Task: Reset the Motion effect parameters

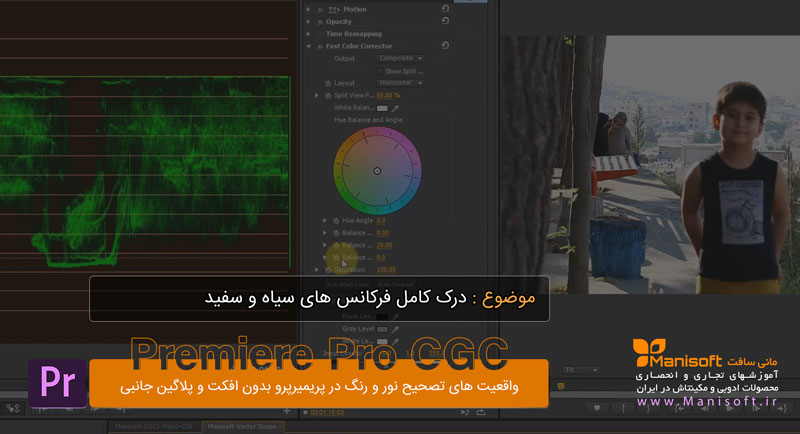Action: (x=445, y=9)
